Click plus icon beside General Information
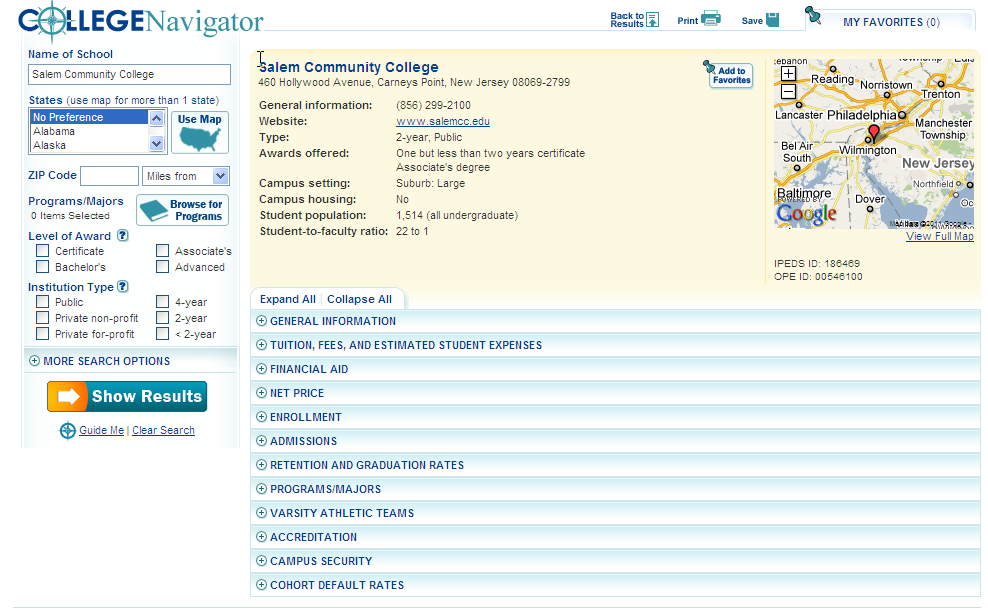This screenshot has width=988, height=610. tap(261, 321)
